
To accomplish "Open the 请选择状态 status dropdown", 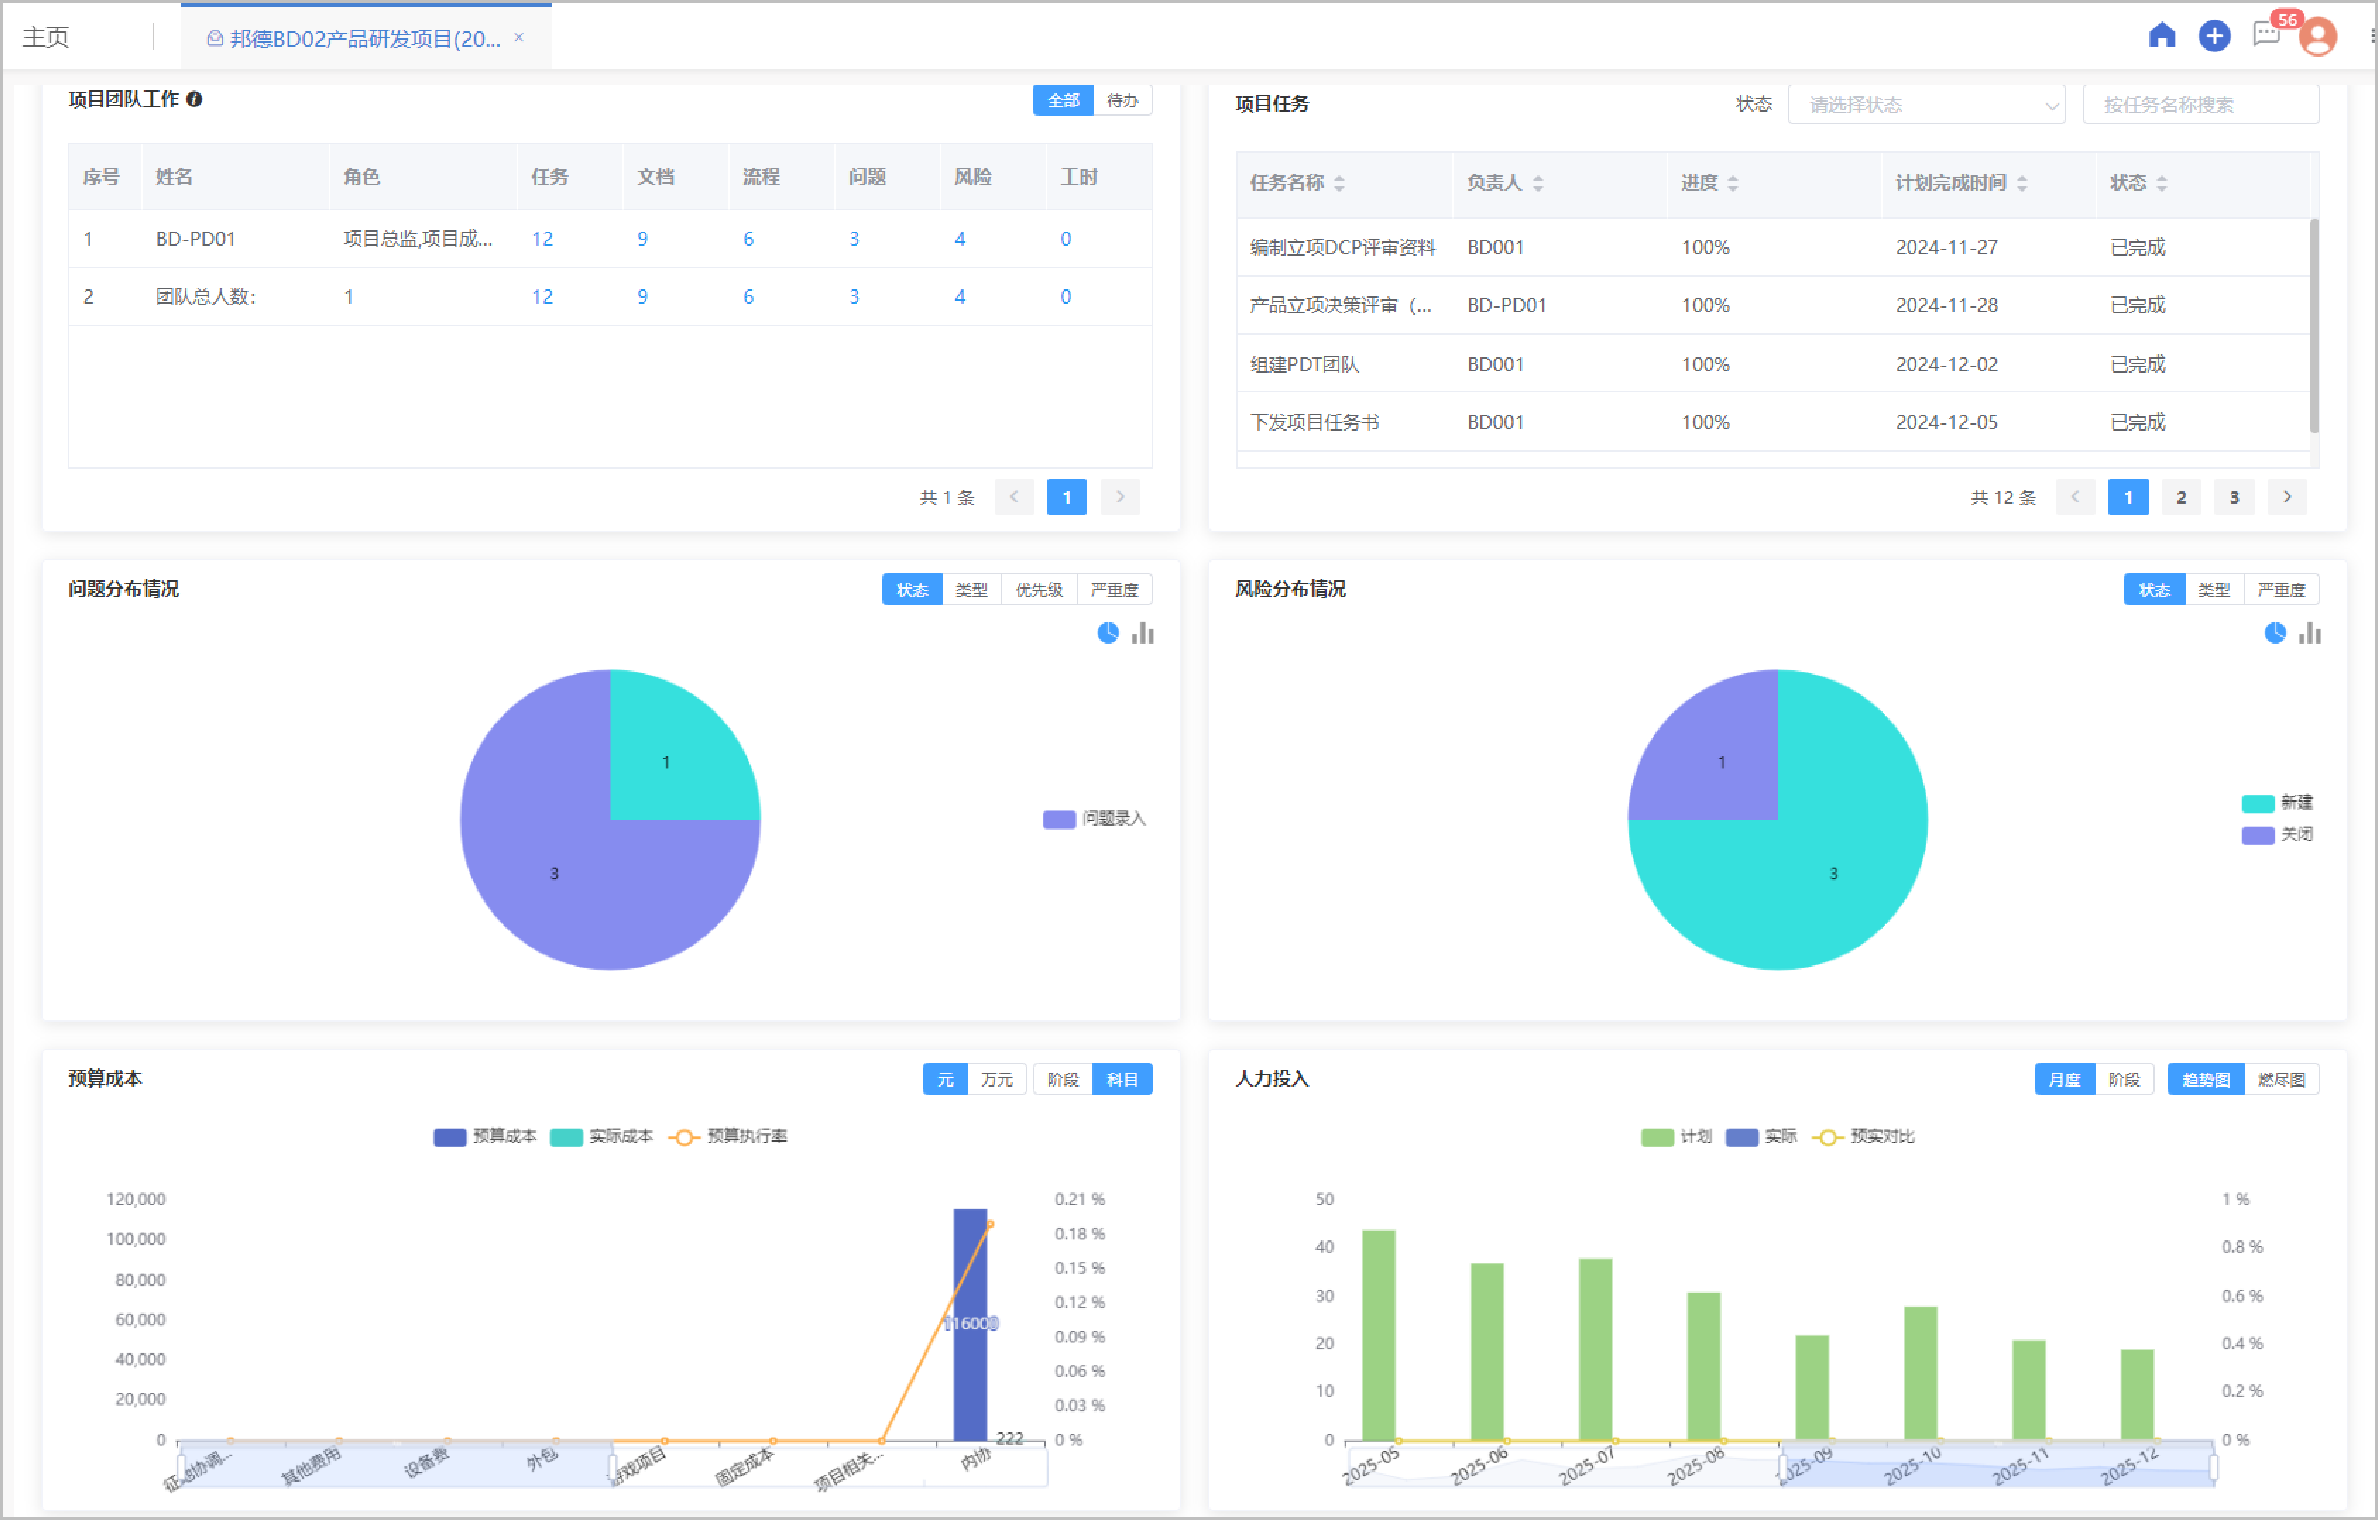I will pyautogui.click(x=1926, y=105).
